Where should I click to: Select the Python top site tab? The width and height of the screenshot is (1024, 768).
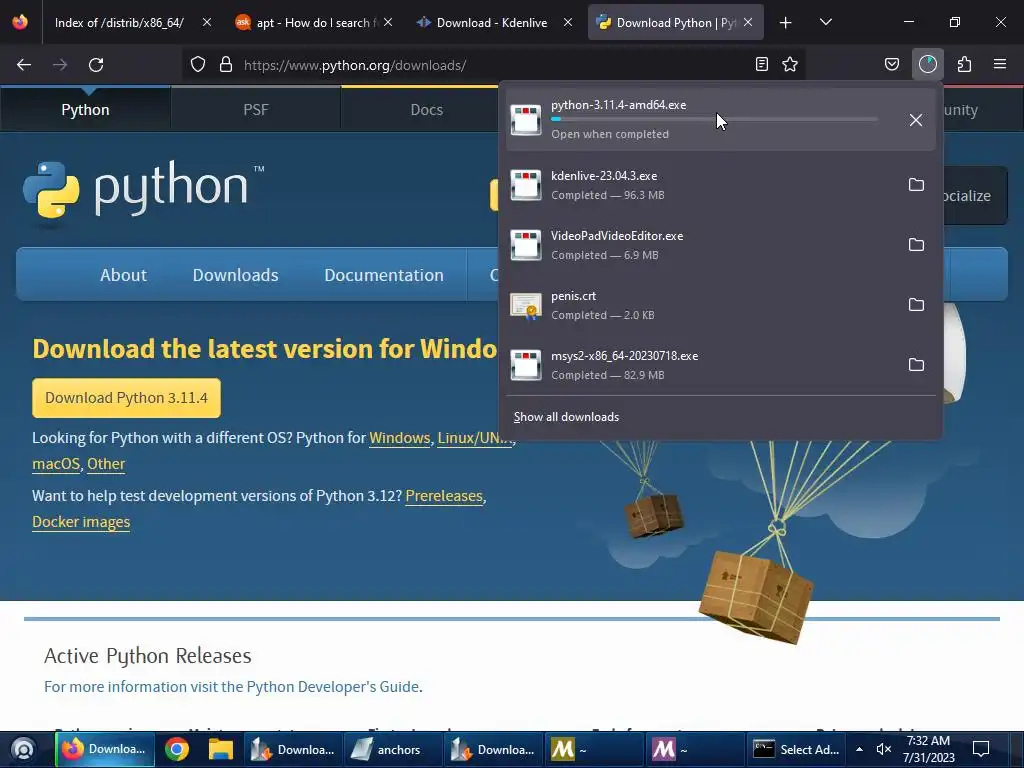(86, 110)
